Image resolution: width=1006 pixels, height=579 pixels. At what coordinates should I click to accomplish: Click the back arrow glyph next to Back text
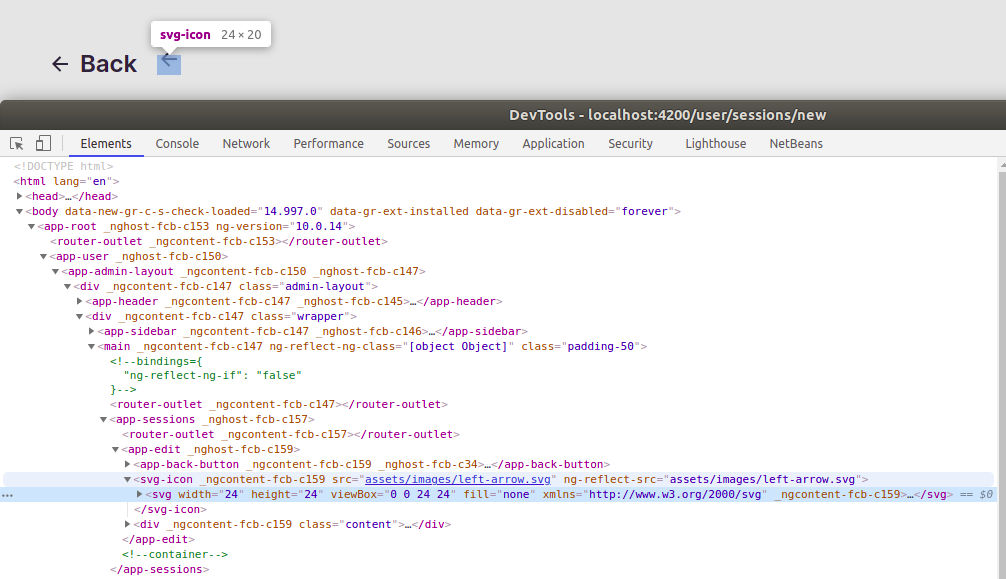point(60,63)
